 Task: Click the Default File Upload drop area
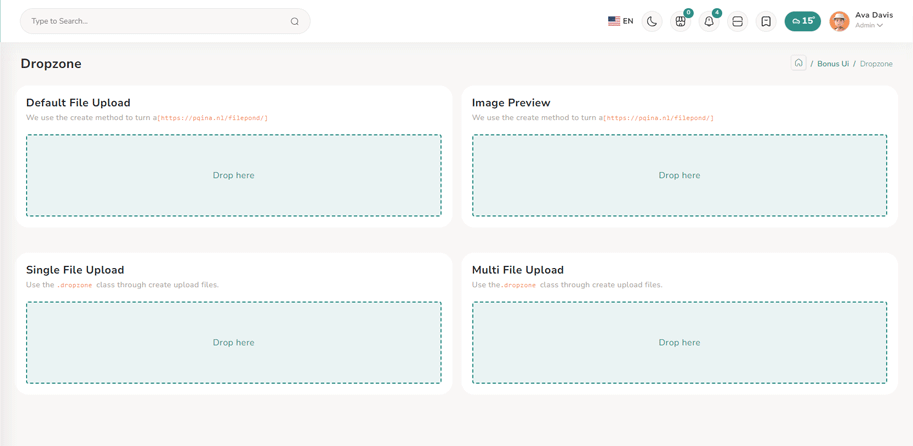[x=233, y=175]
